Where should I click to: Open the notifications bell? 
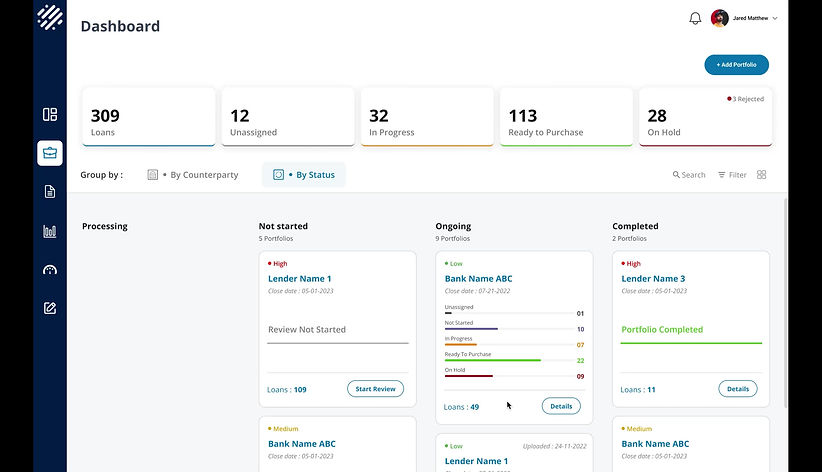695,18
